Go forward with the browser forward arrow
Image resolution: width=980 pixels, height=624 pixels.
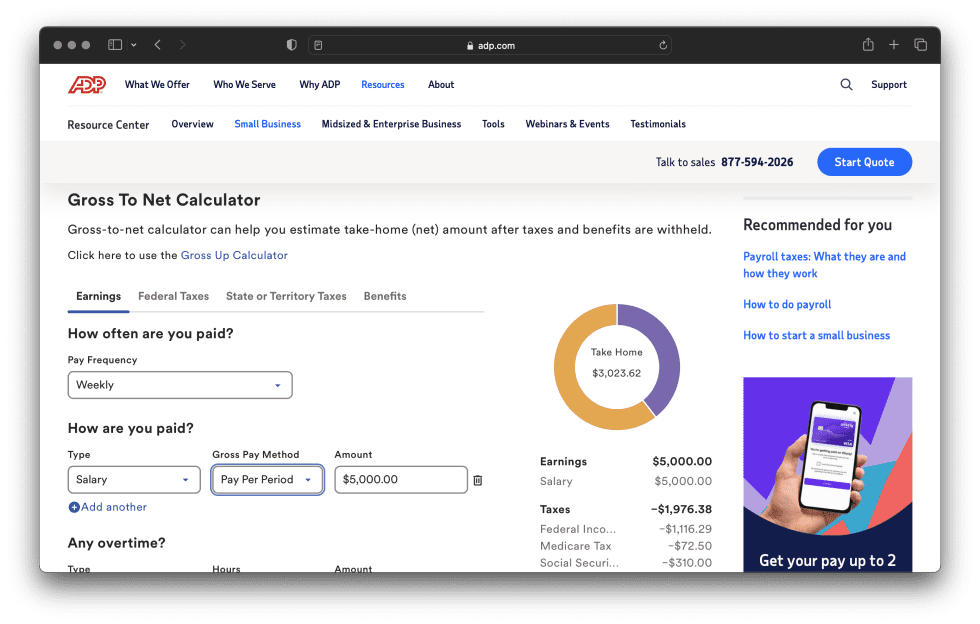(x=182, y=45)
